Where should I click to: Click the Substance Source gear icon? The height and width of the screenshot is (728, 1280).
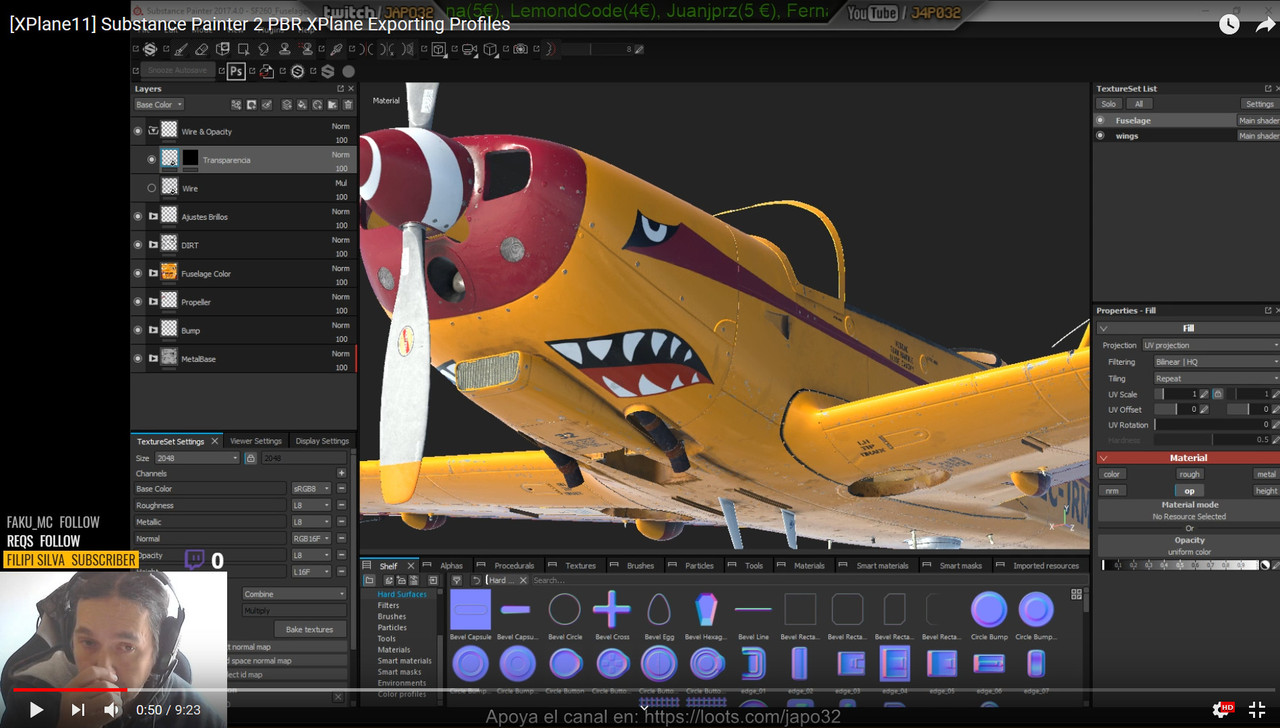[297, 71]
